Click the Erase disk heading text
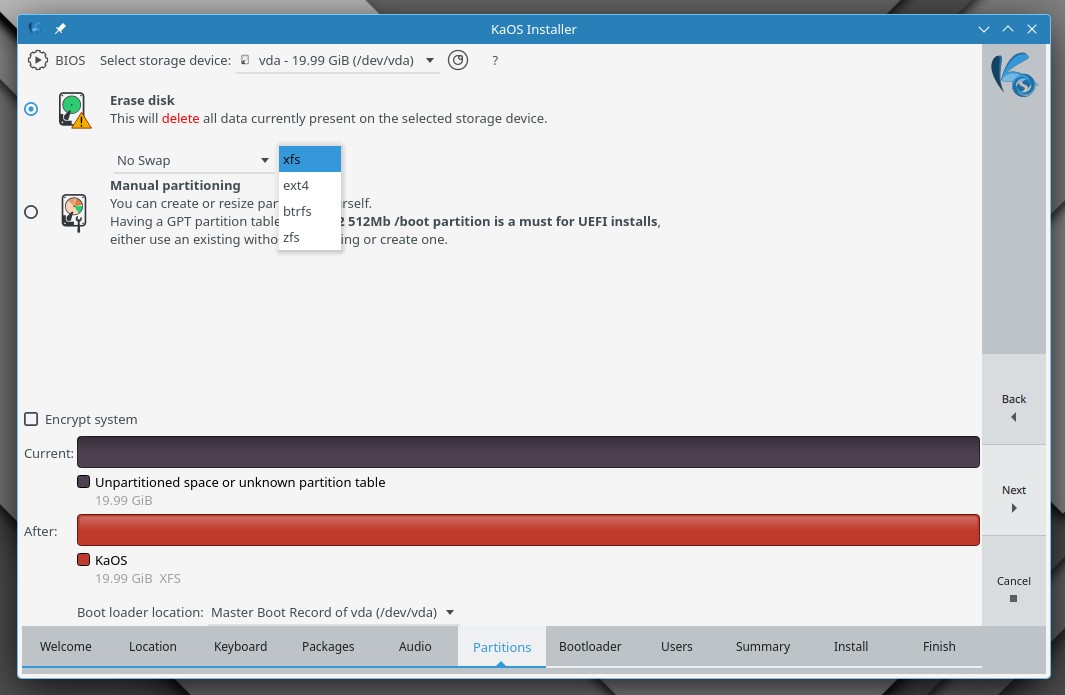 coord(142,101)
